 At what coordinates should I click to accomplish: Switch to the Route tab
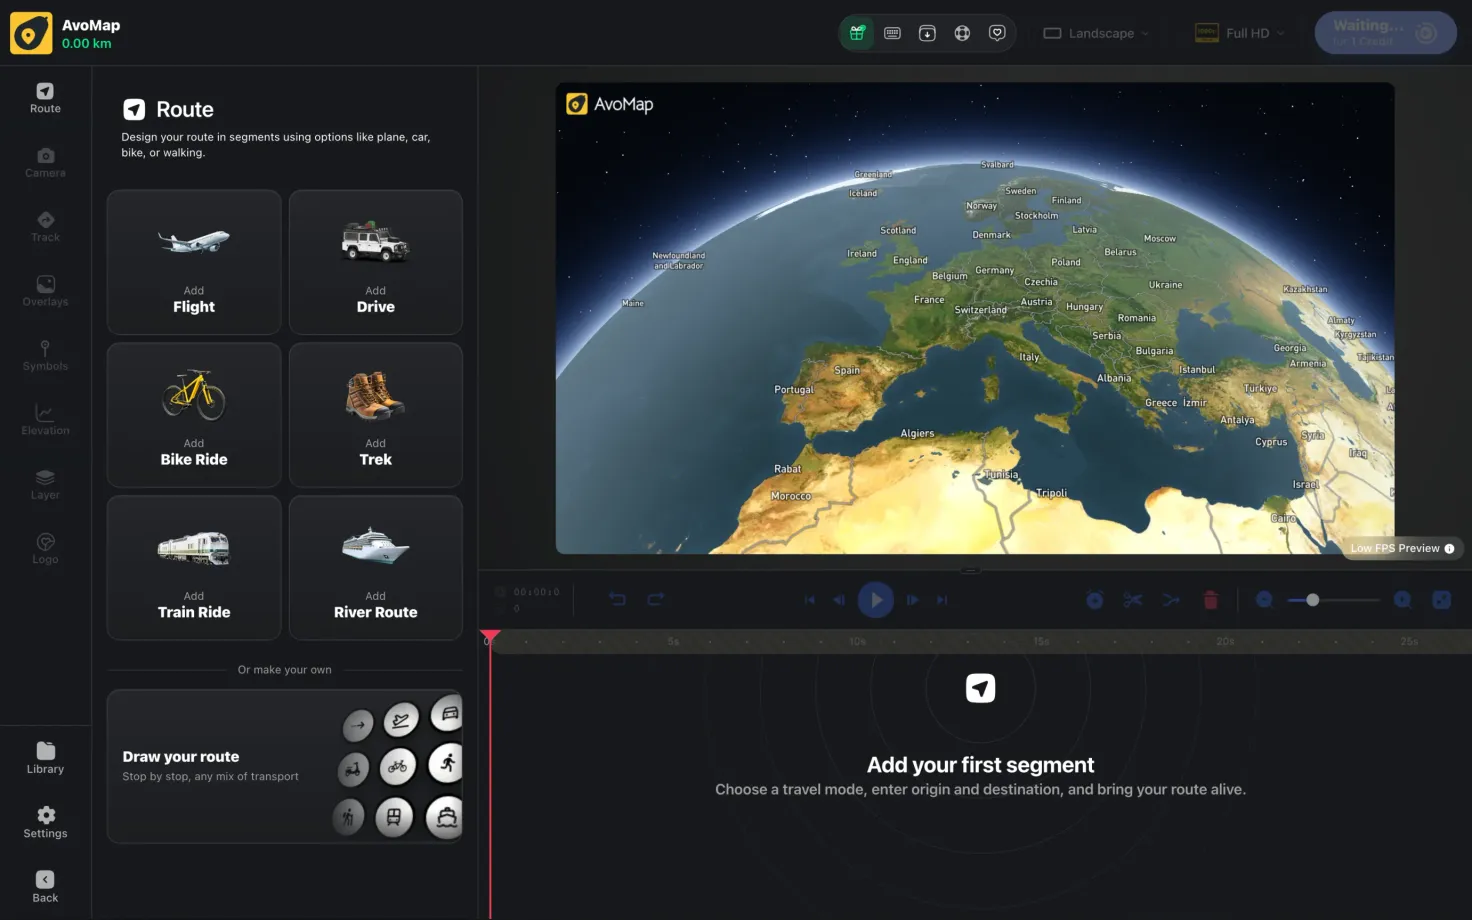45,98
